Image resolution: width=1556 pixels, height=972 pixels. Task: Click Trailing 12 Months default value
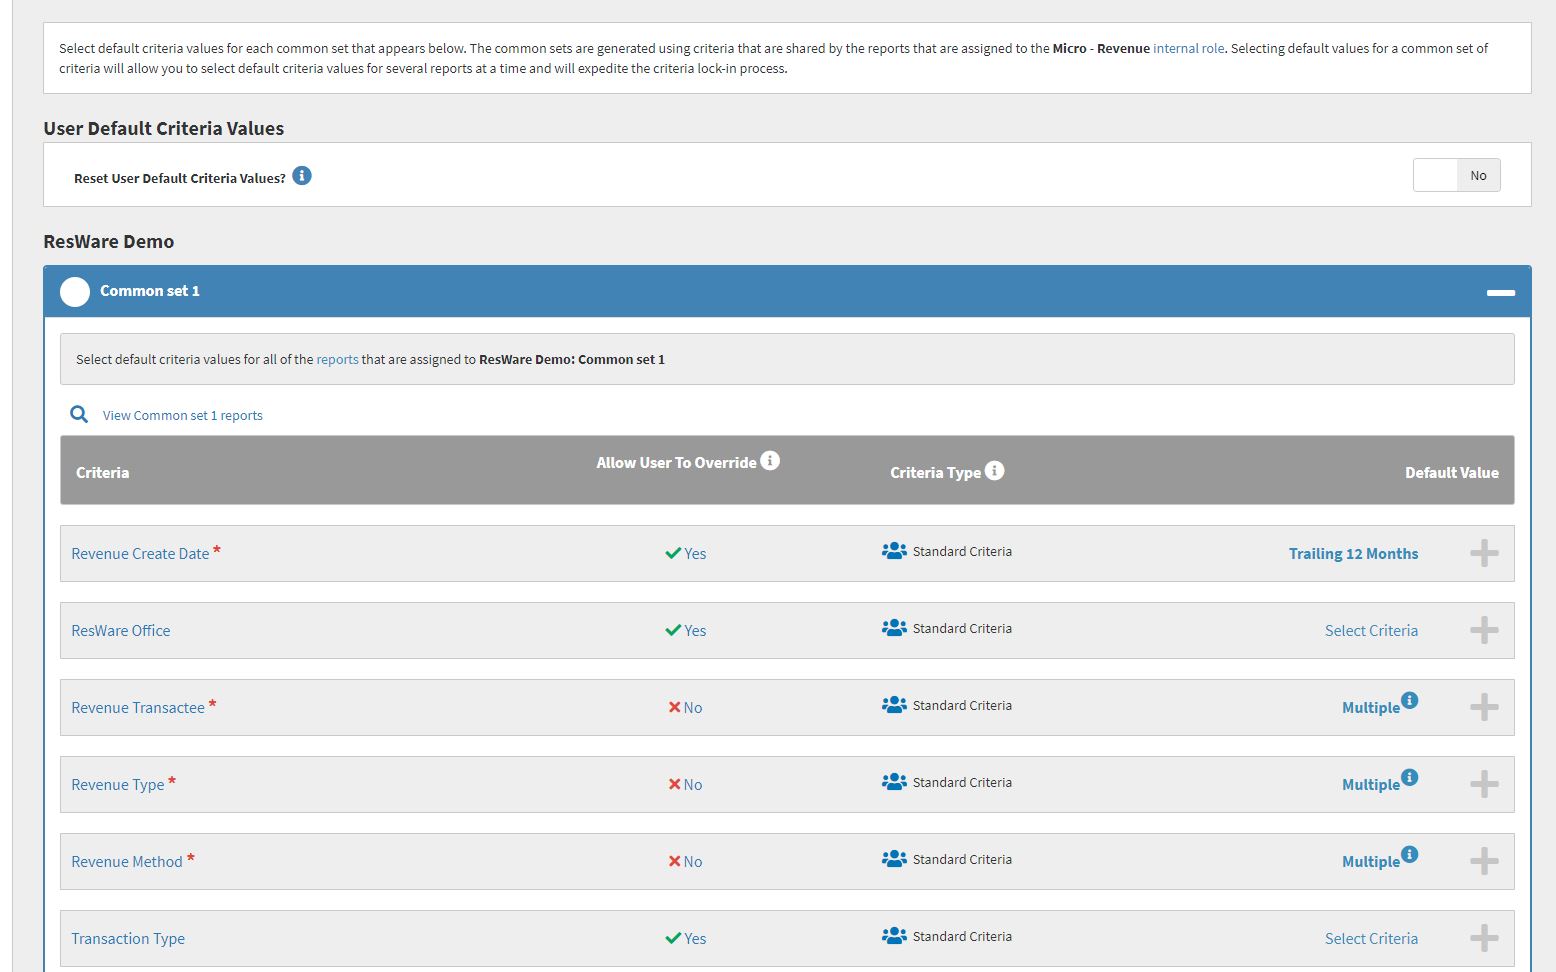(x=1353, y=554)
